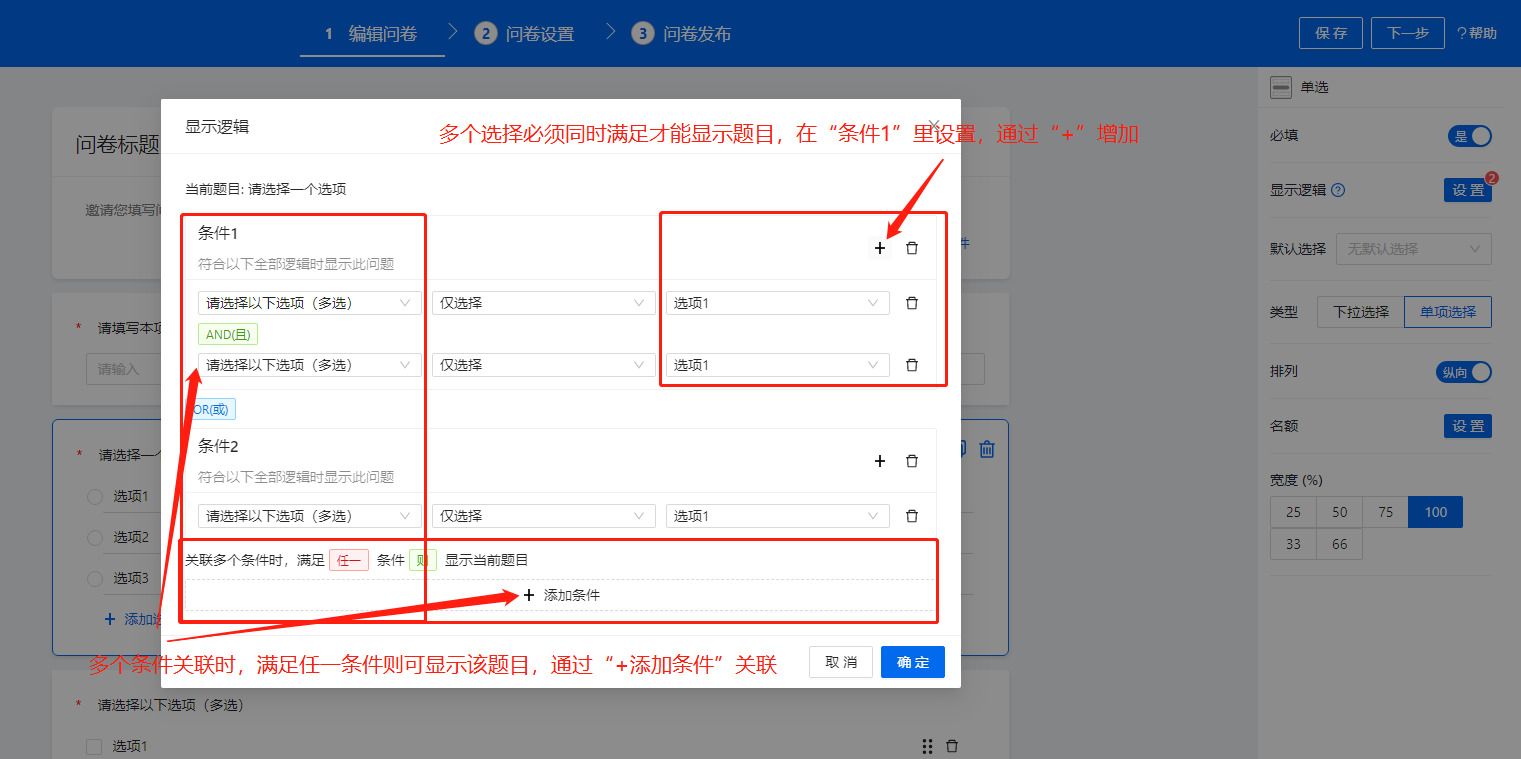
Task: Delete the second logic row in 条件1
Action: point(912,365)
